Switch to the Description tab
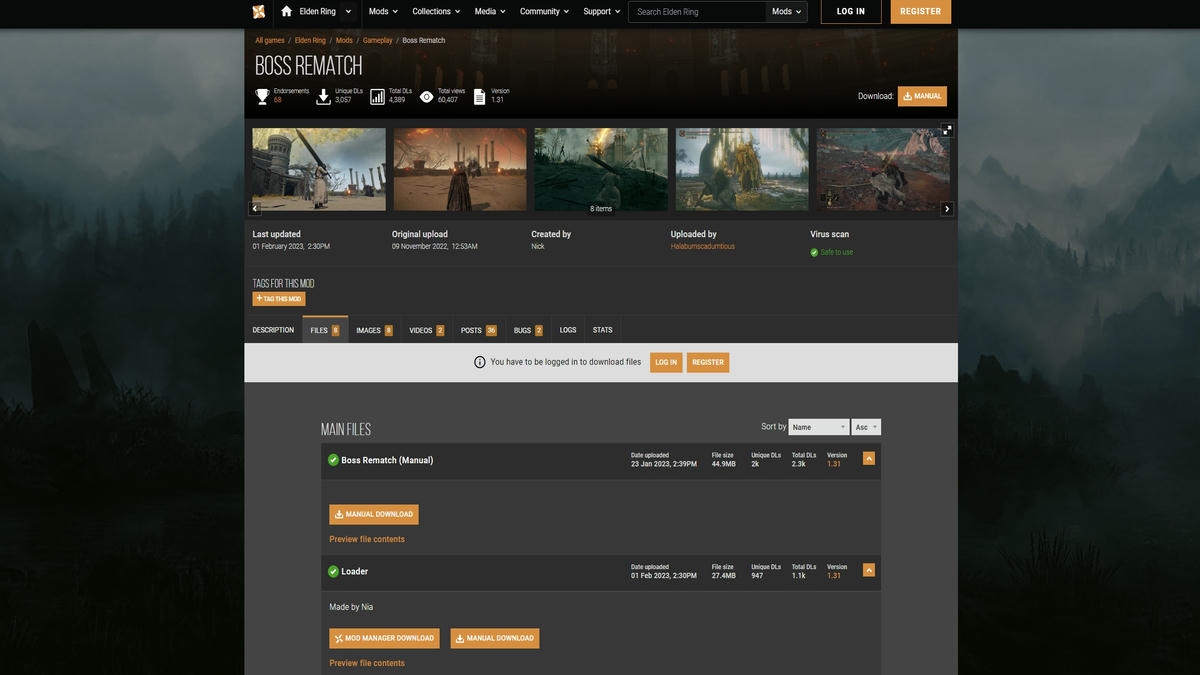 273,330
